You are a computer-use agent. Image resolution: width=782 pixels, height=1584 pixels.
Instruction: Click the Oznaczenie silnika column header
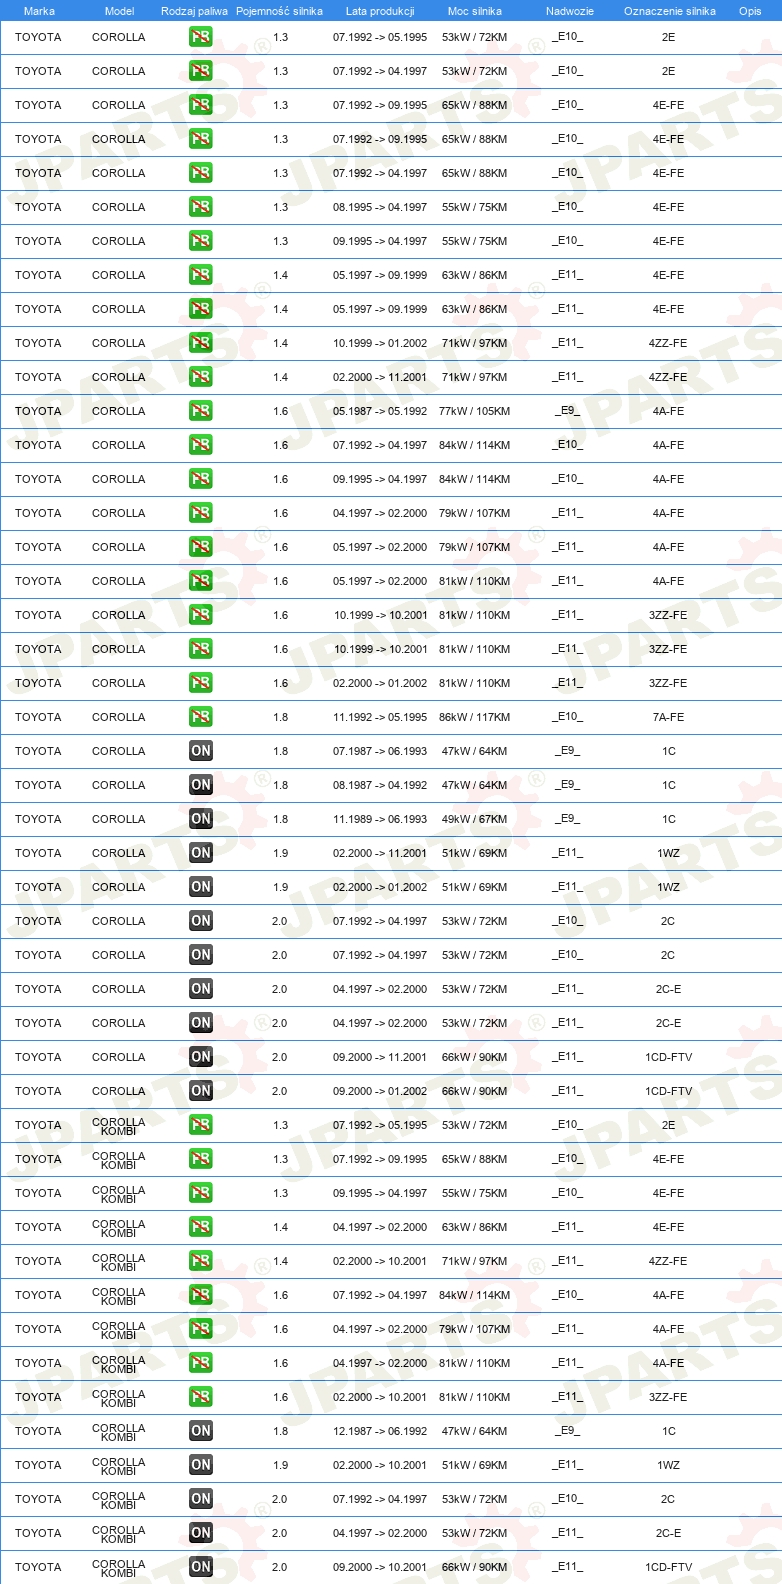670,11
